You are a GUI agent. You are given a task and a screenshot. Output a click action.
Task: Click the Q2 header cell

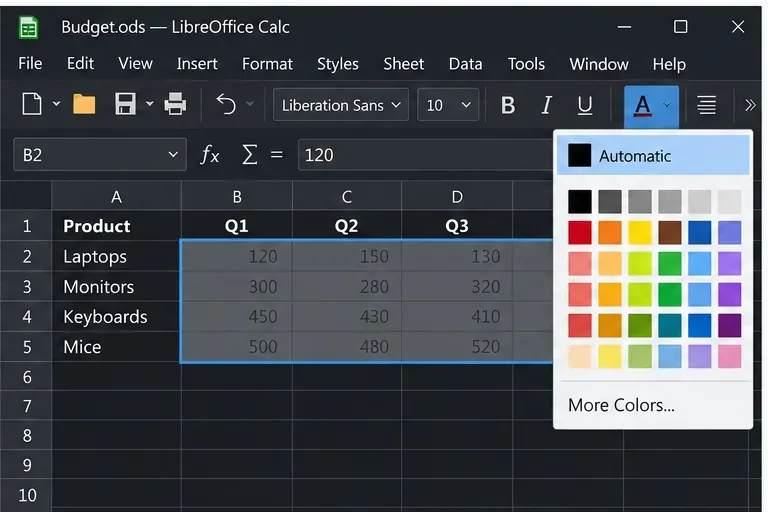347,226
